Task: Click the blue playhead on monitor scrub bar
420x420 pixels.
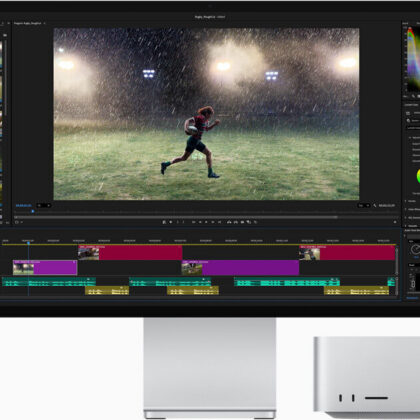Action: coord(33,211)
